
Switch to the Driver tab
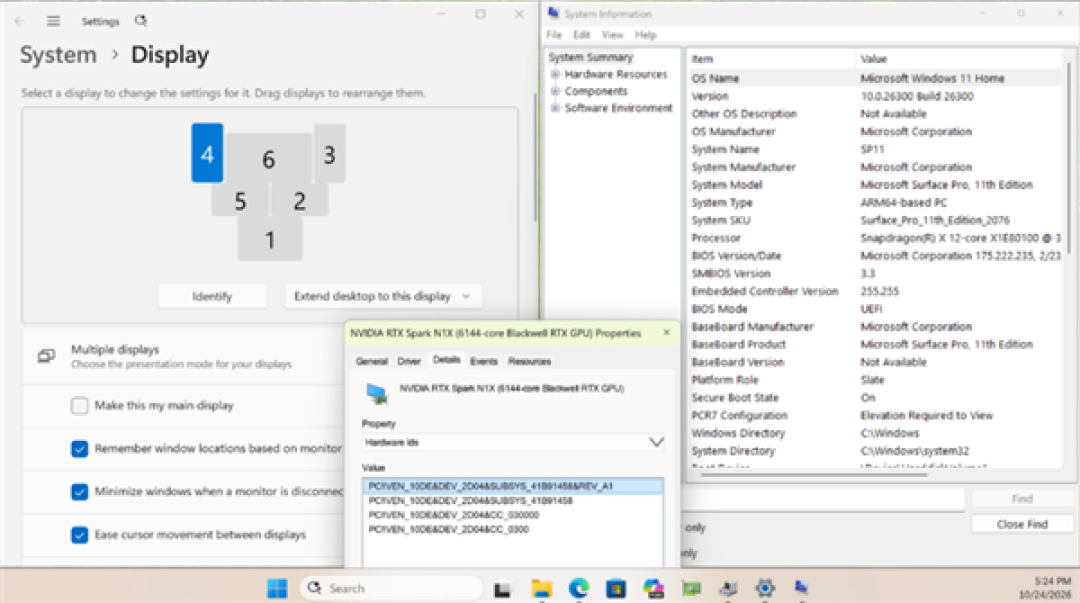click(408, 361)
